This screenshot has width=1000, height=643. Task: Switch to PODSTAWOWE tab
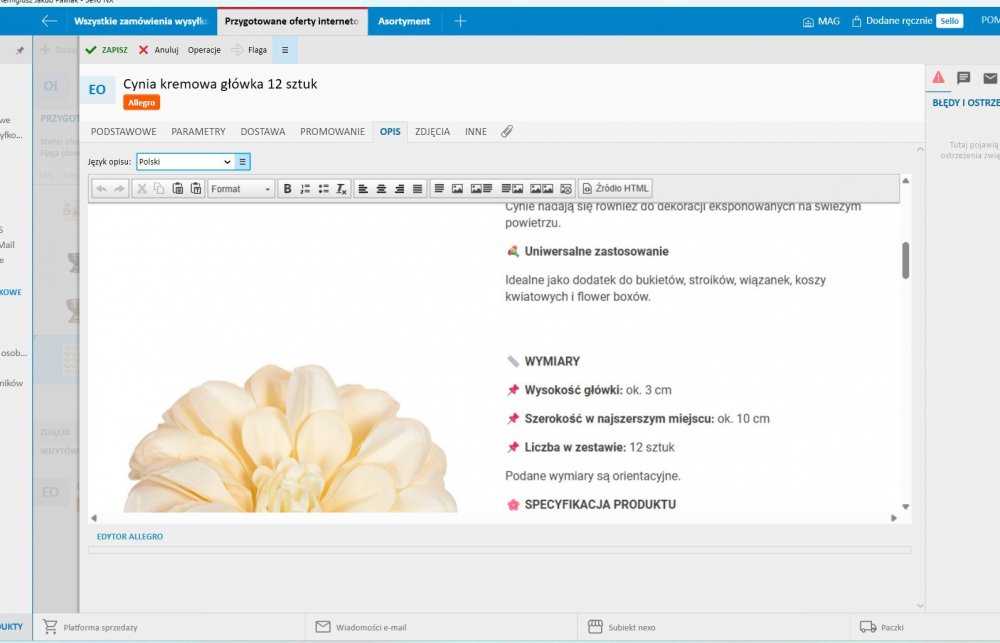123,131
